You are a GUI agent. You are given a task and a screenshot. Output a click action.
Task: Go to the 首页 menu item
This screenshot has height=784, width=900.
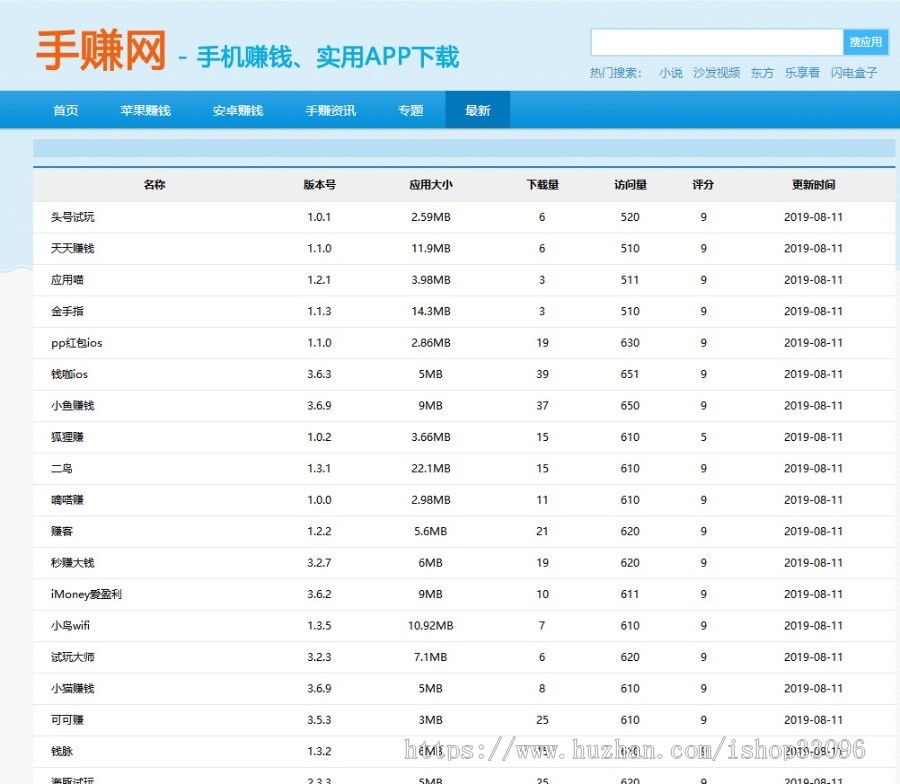[65, 111]
